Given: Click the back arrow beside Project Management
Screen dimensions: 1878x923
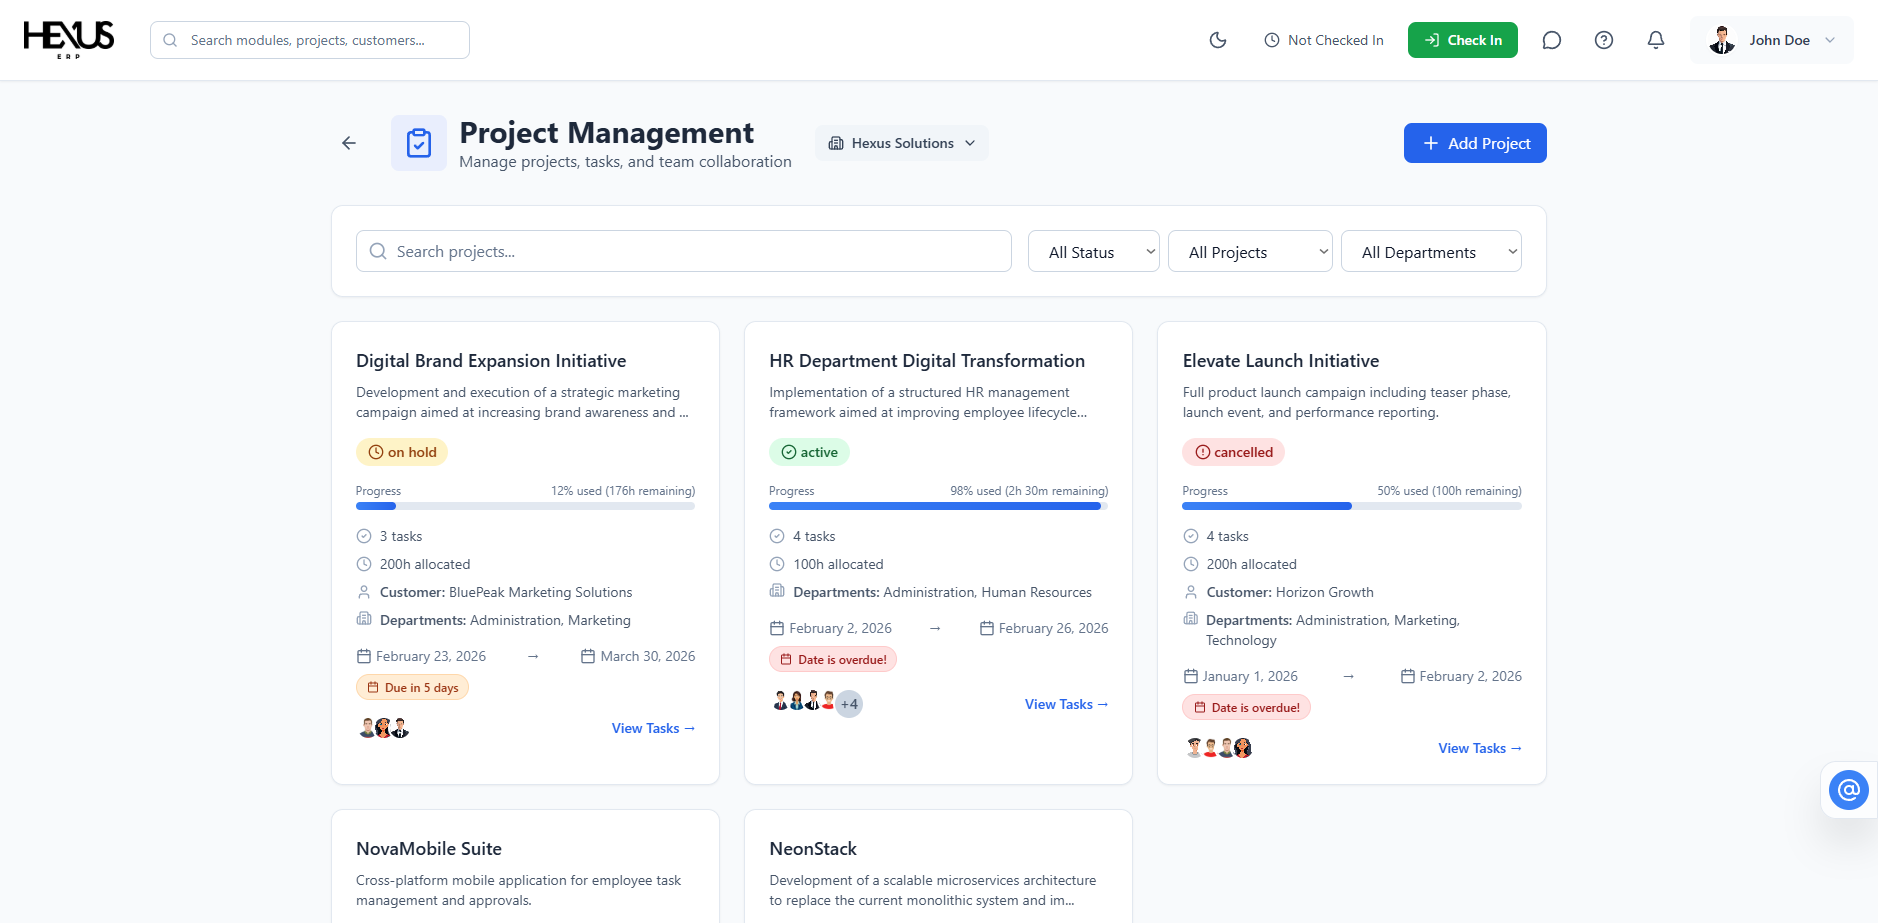Looking at the screenshot, I should click(349, 143).
